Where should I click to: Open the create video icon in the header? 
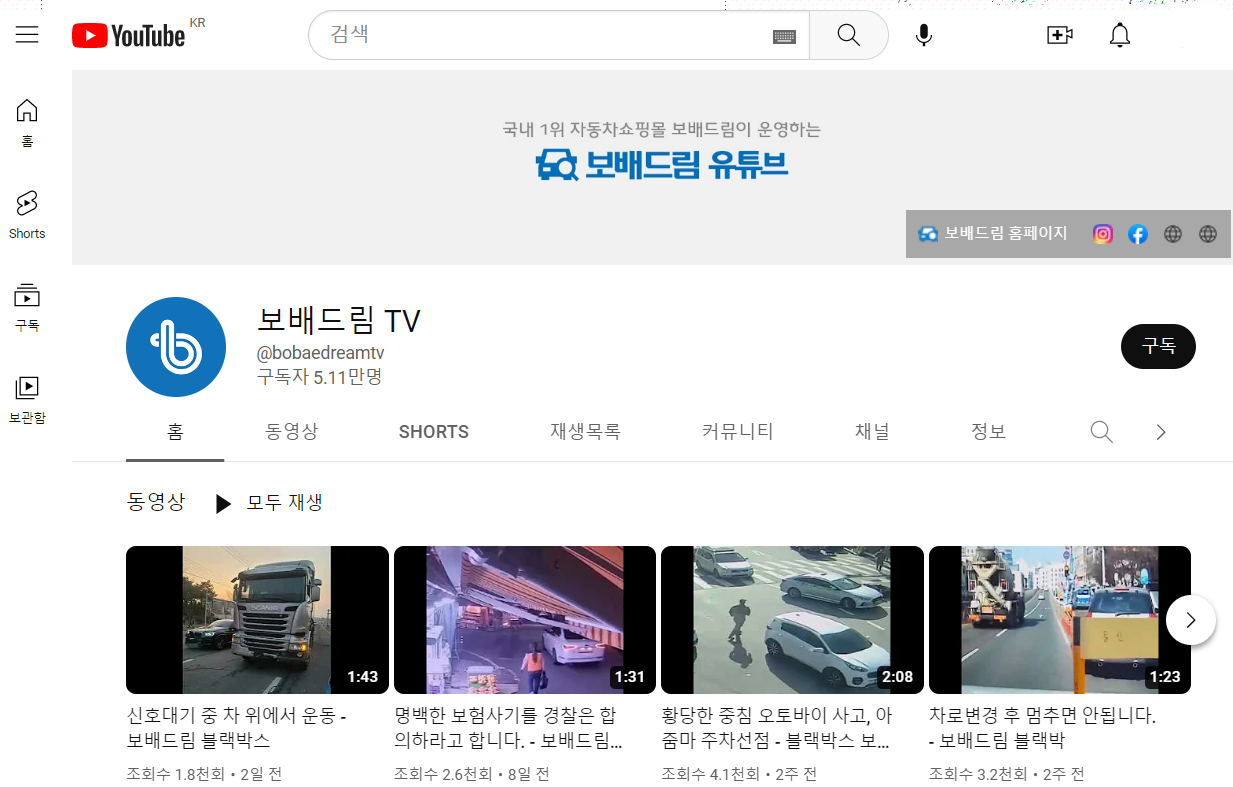coord(1059,34)
